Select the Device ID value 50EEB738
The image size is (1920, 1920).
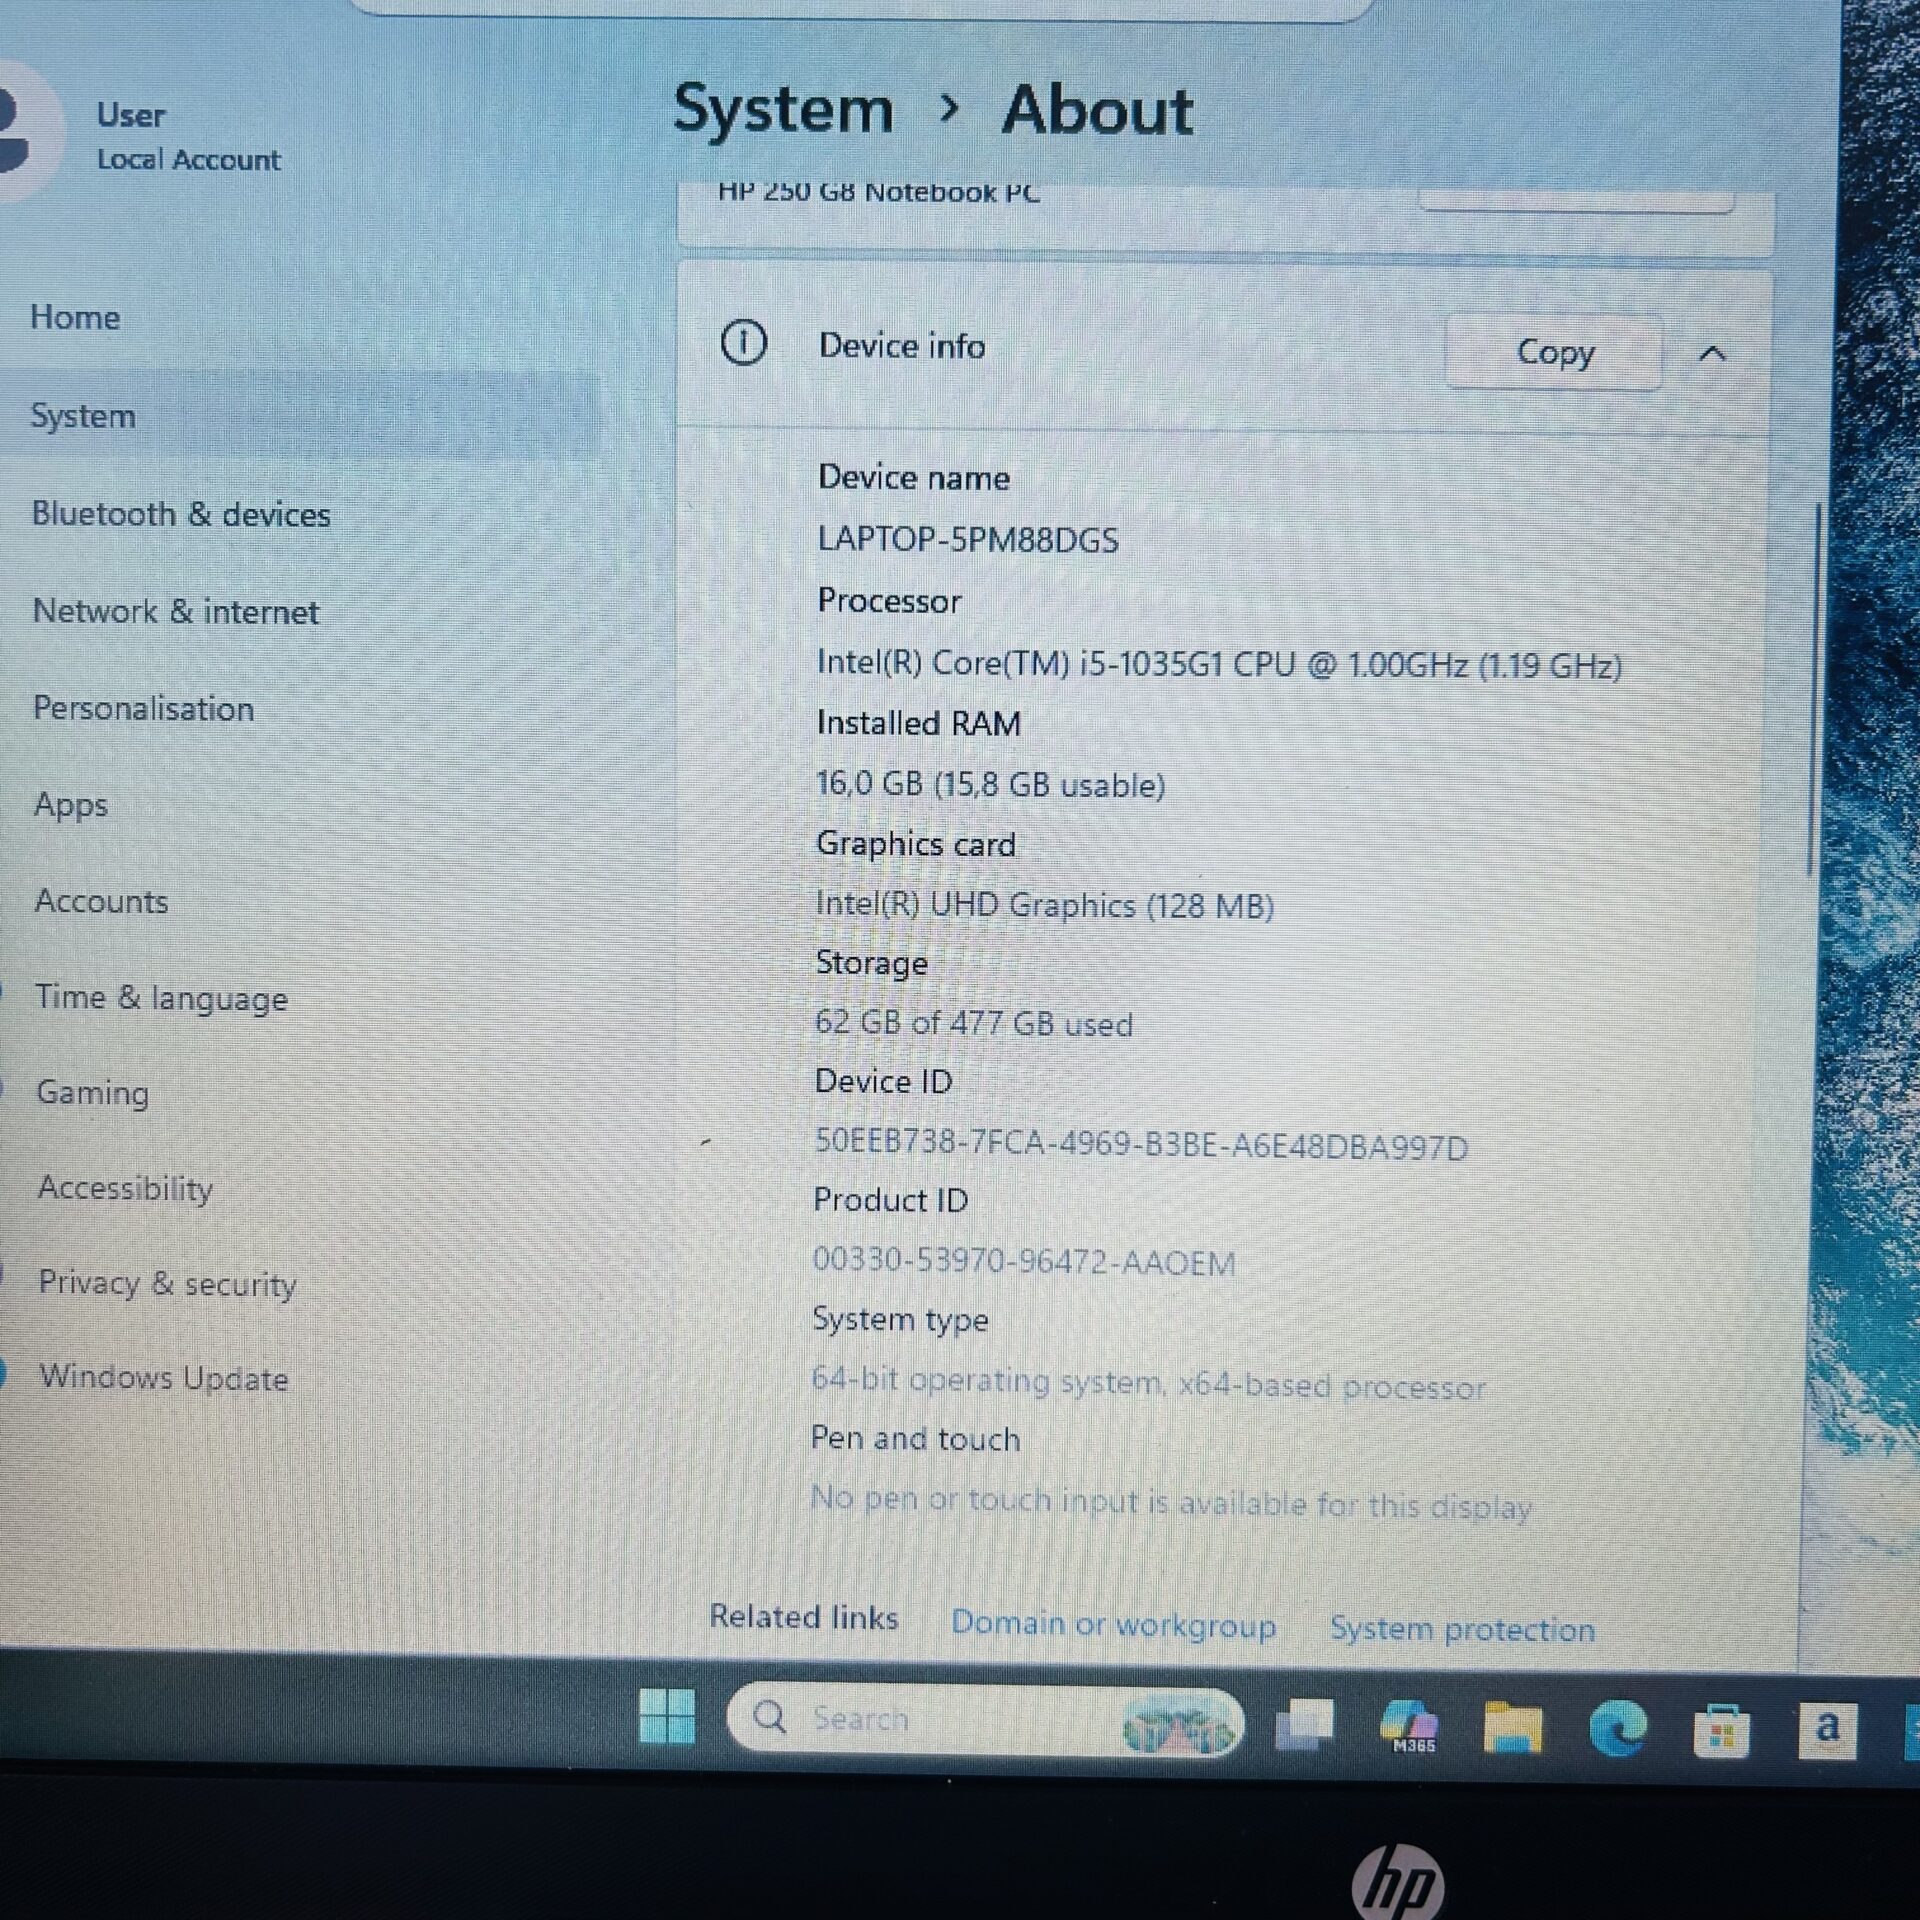[x=1141, y=1144]
